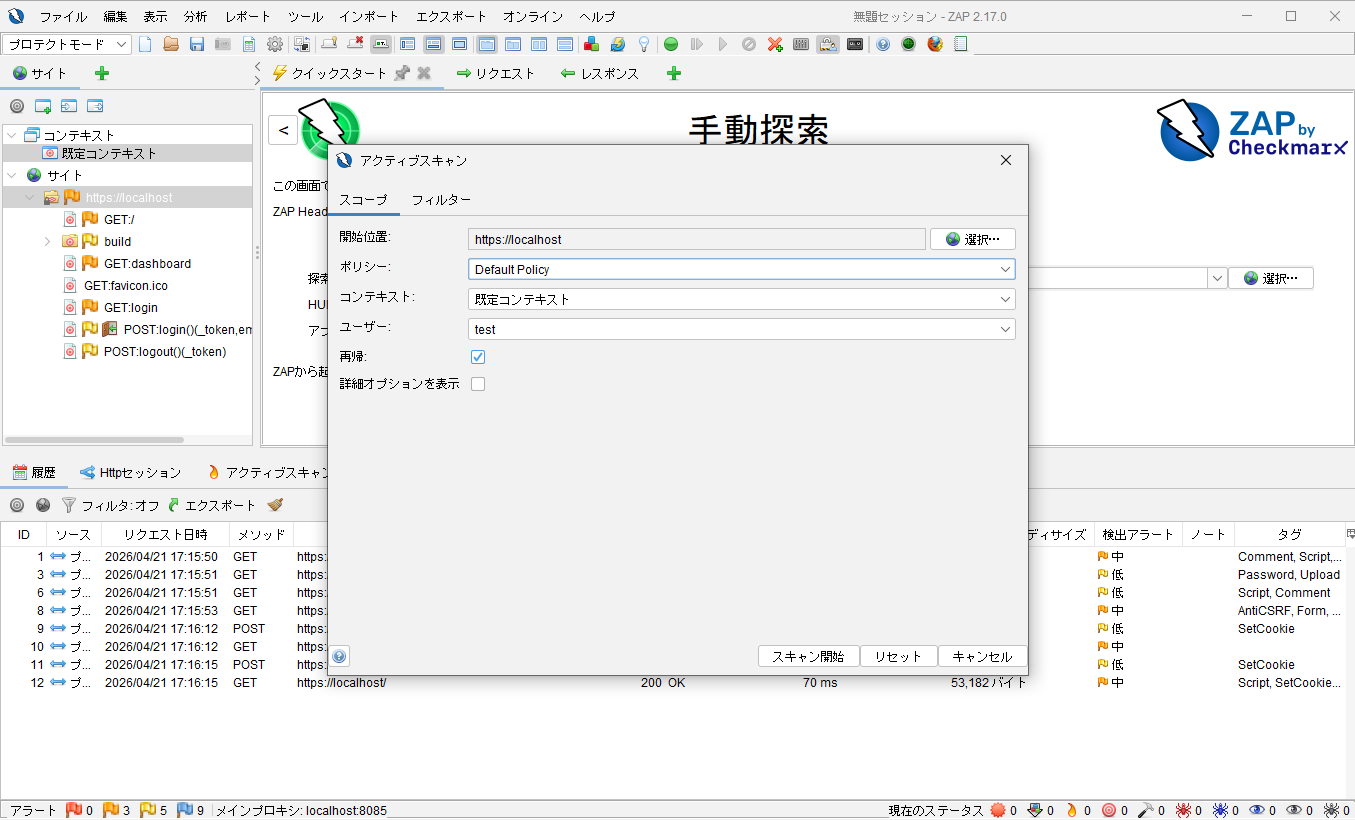The height and width of the screenshot is (820, 1355).
Task: Click the broom icon in history toolbar
Action: [x=275, y=505]
